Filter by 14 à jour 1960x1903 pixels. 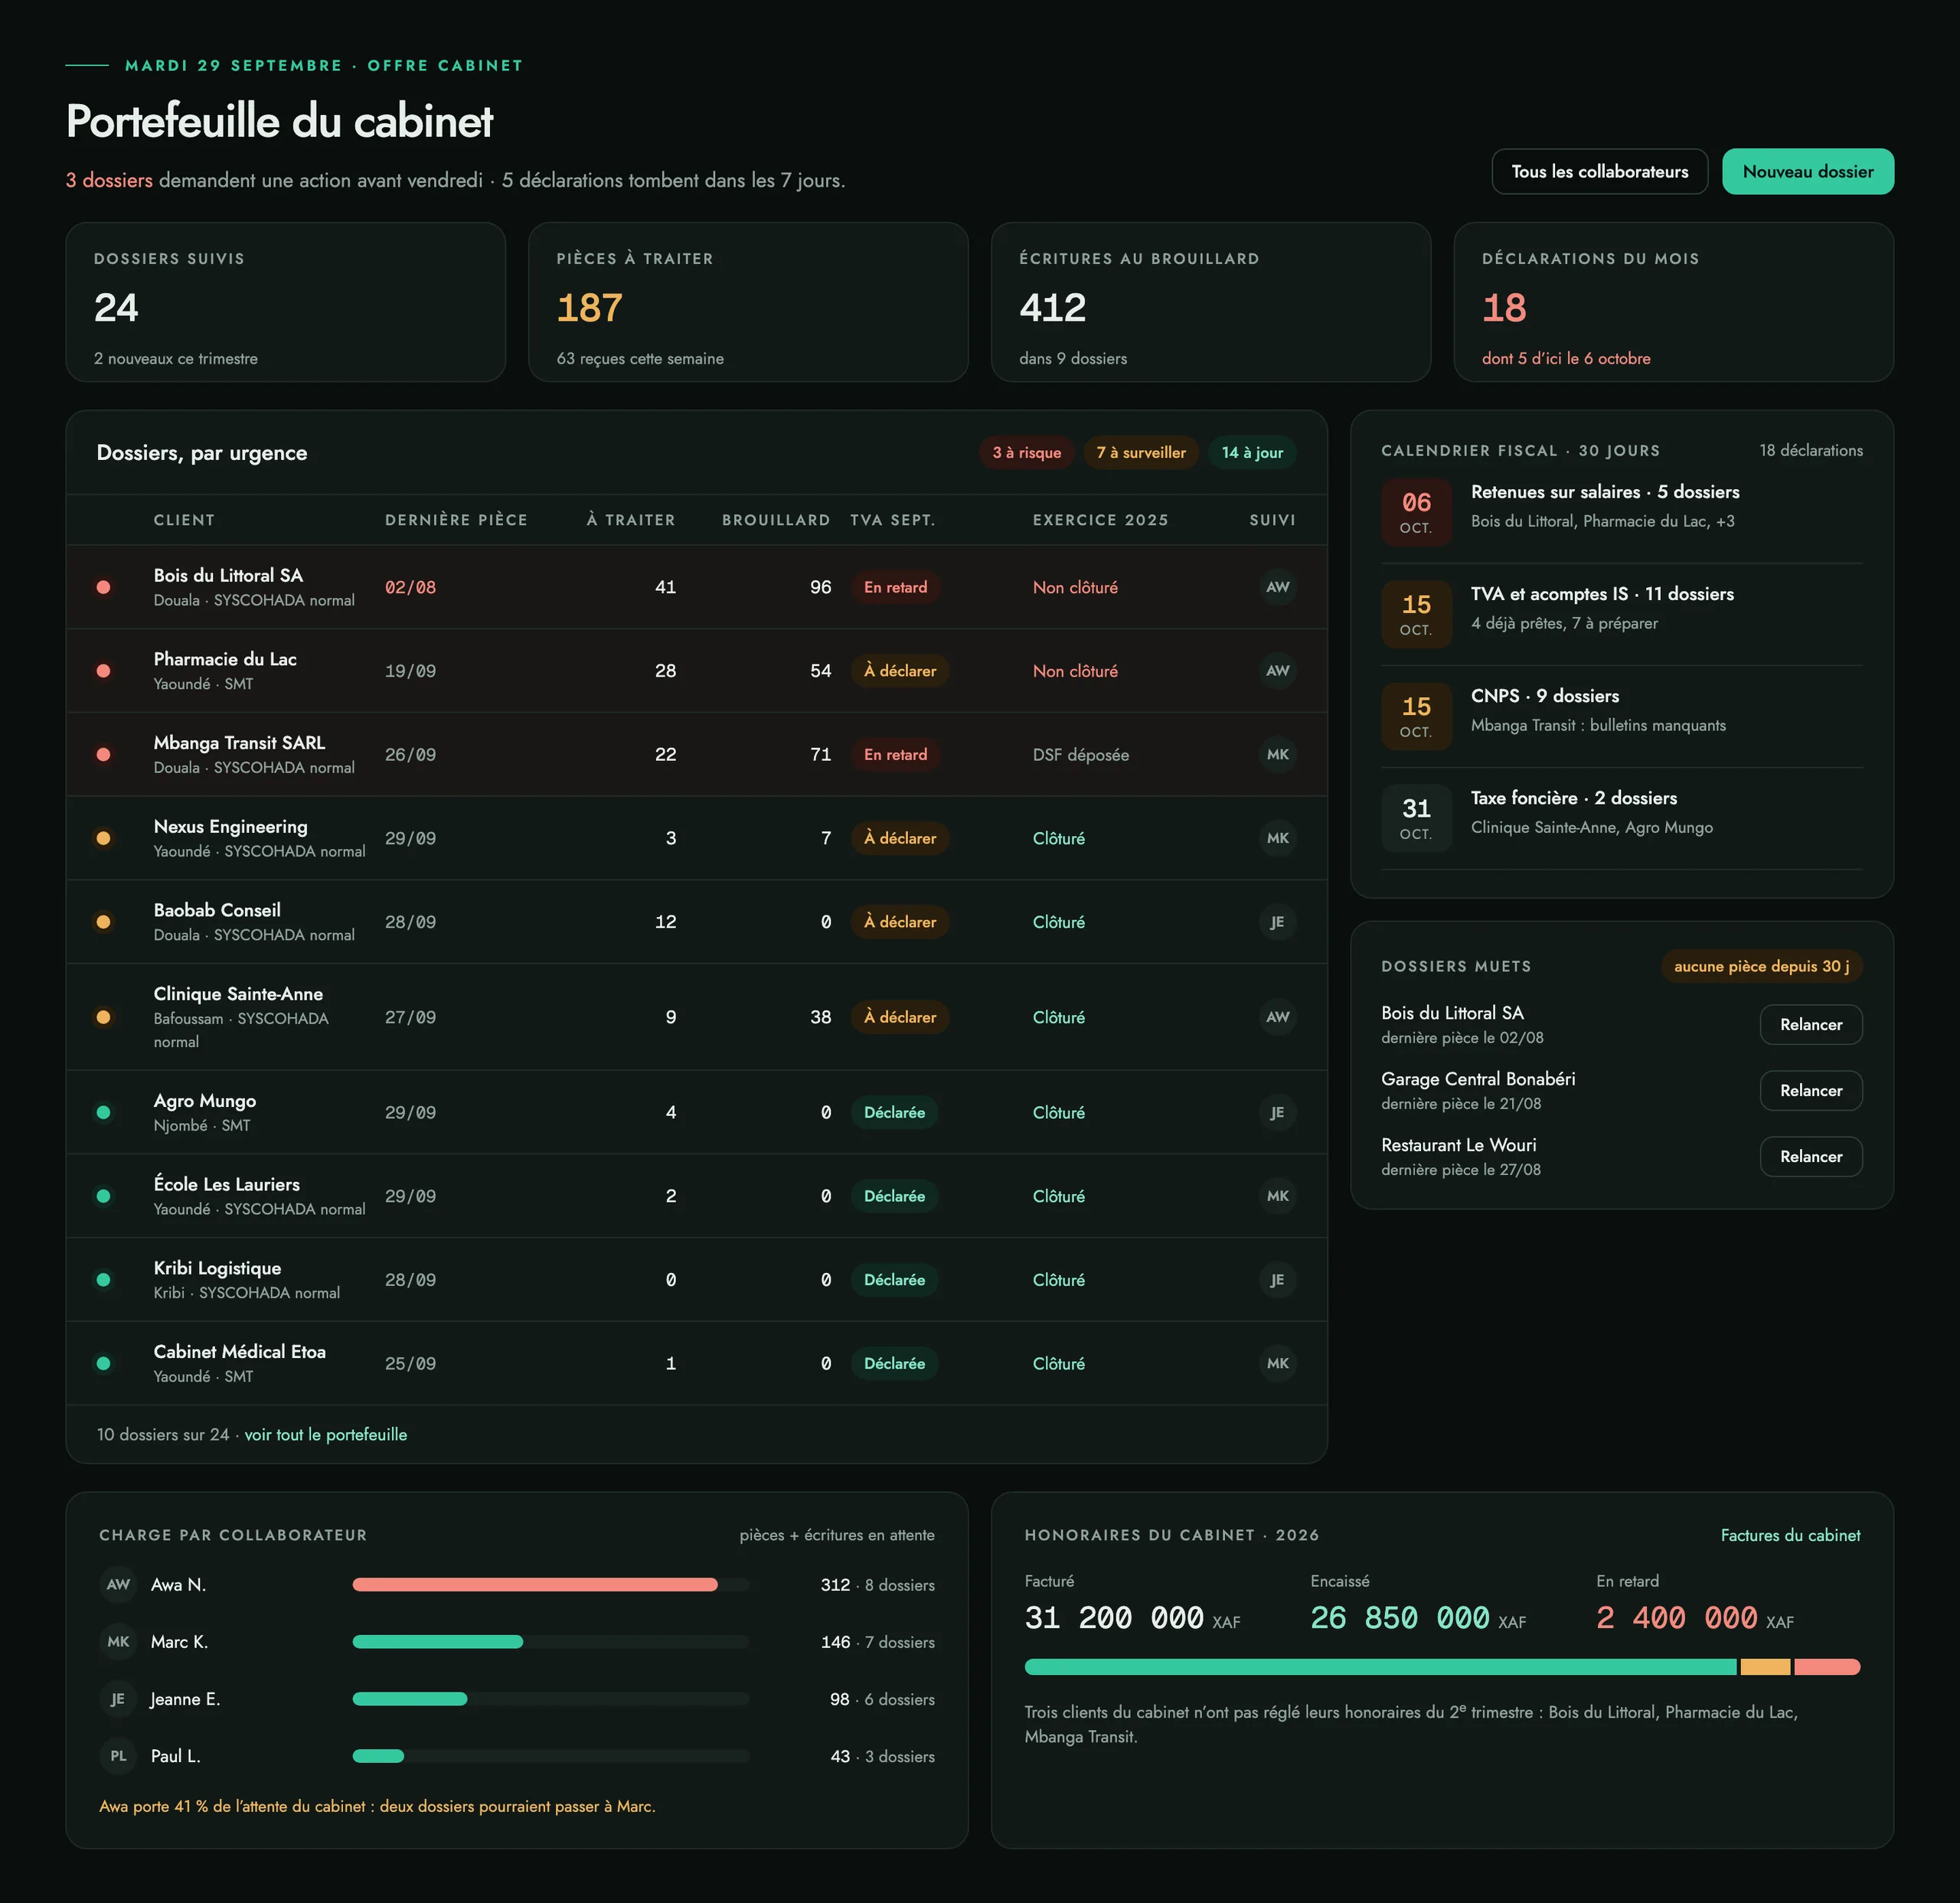pyautogui.click(x=1252, y=452)
